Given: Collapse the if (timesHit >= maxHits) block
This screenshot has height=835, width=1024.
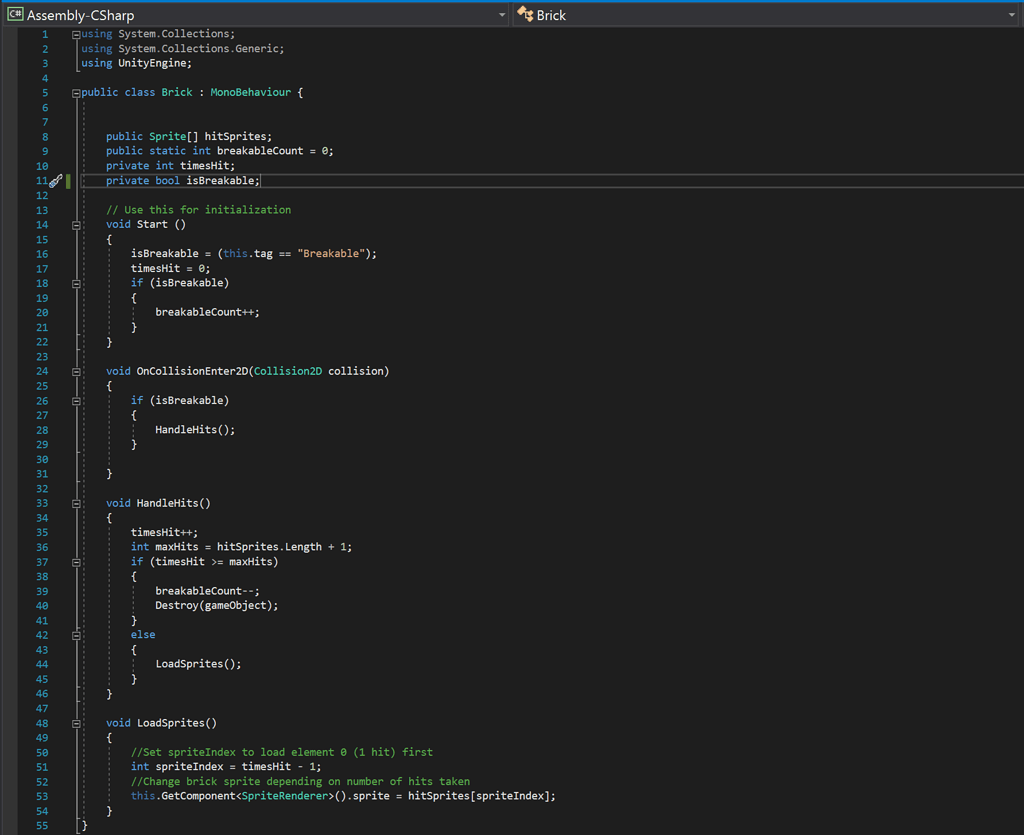Looking at the screenshot, I should pyautogui.click(x=76, y=563).
